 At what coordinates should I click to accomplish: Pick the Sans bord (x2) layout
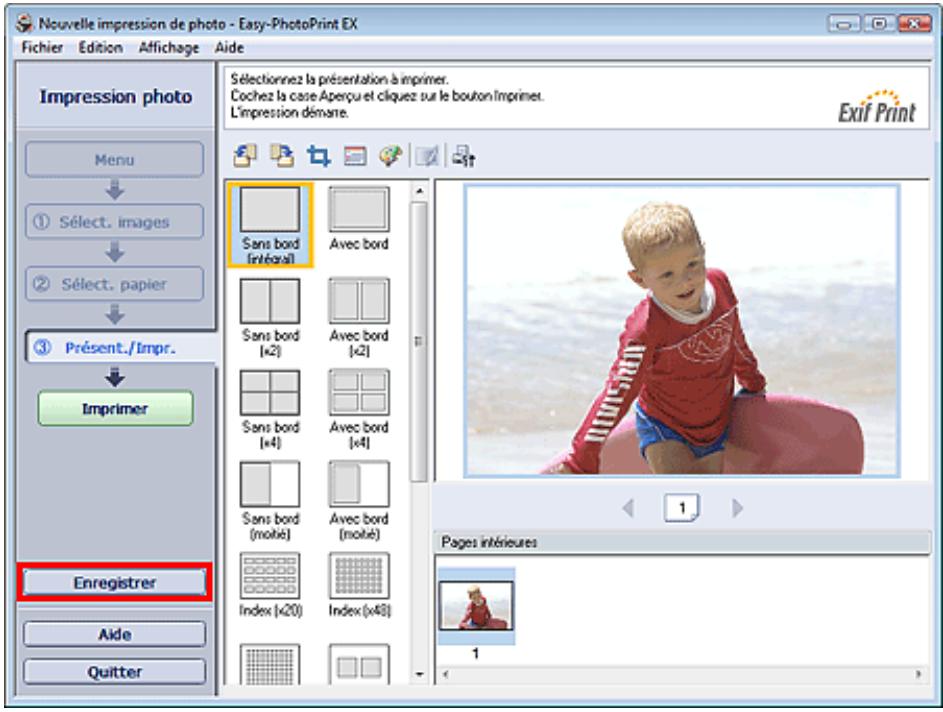coord(270,317)
